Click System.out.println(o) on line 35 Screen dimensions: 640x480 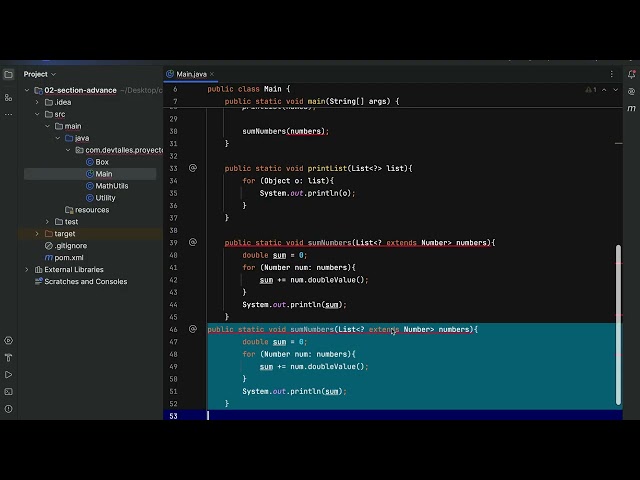(307, 193)
